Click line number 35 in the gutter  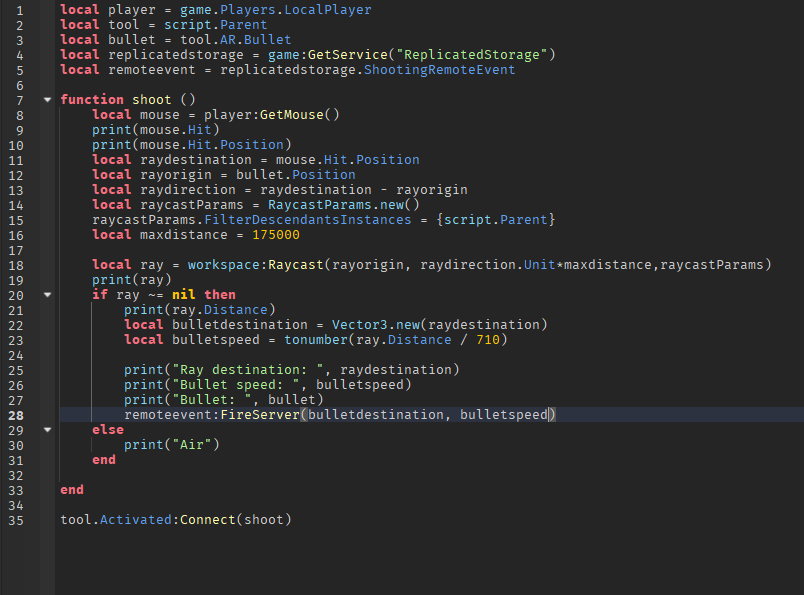coord(16,519)
